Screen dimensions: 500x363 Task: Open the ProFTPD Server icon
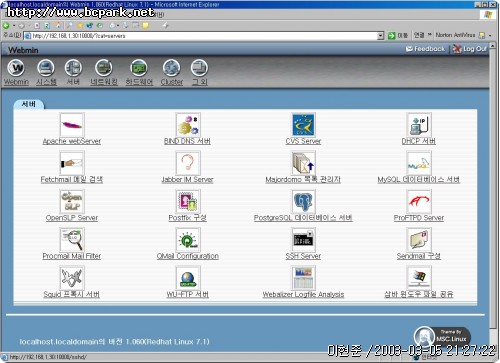click(419, 201)
